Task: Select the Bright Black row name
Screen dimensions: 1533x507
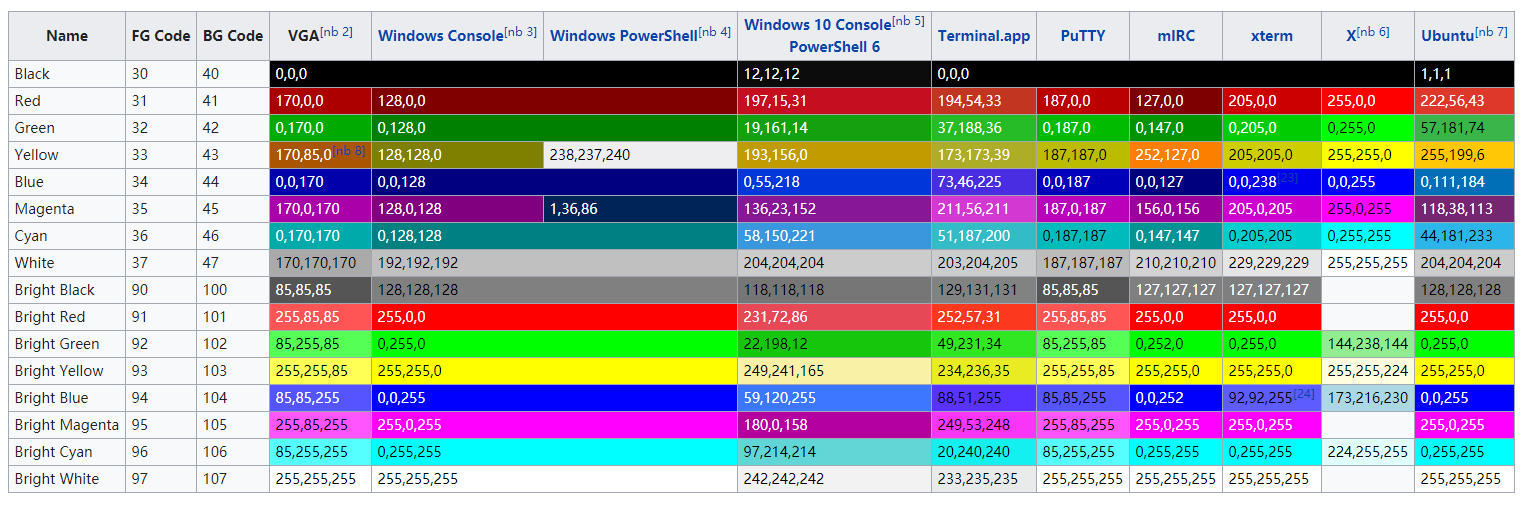Action: [67, 290]
